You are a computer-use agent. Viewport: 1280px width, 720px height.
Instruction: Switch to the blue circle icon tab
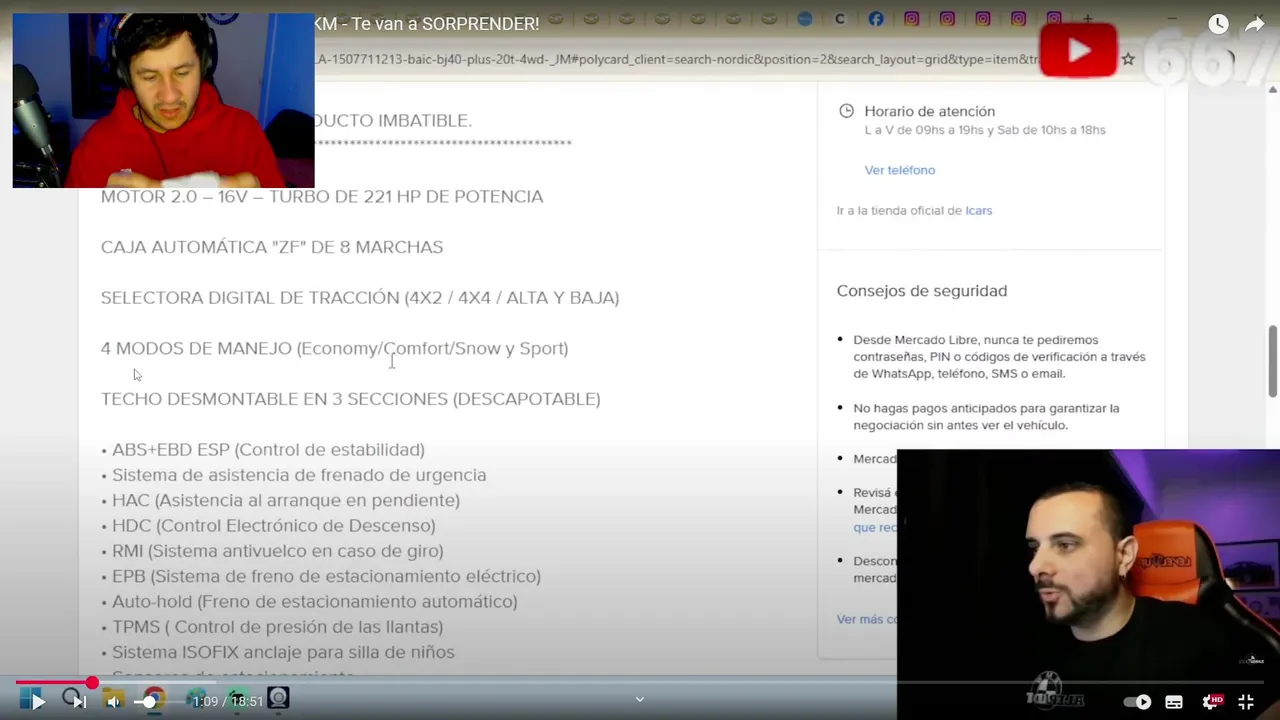tap(805, 19)
